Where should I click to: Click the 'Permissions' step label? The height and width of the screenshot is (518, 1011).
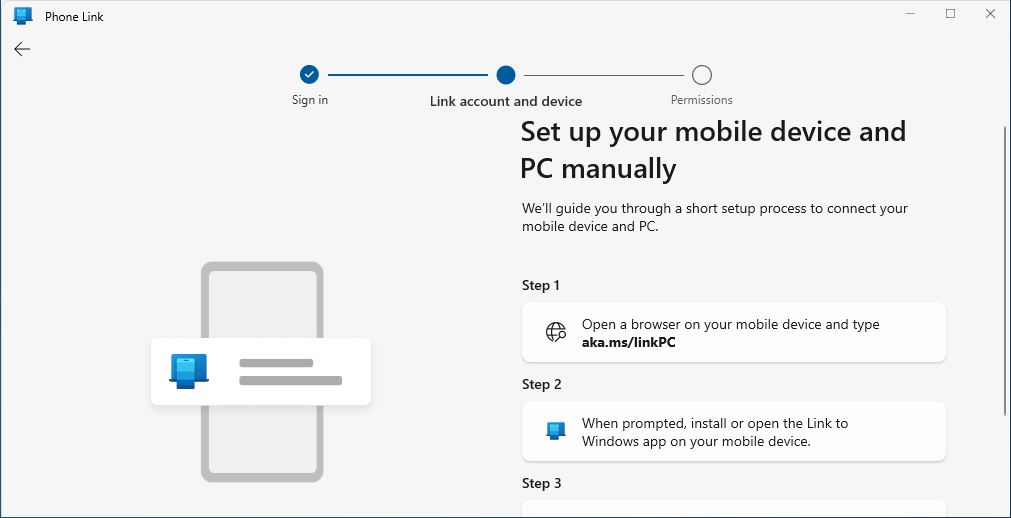[x=702, y=100]
